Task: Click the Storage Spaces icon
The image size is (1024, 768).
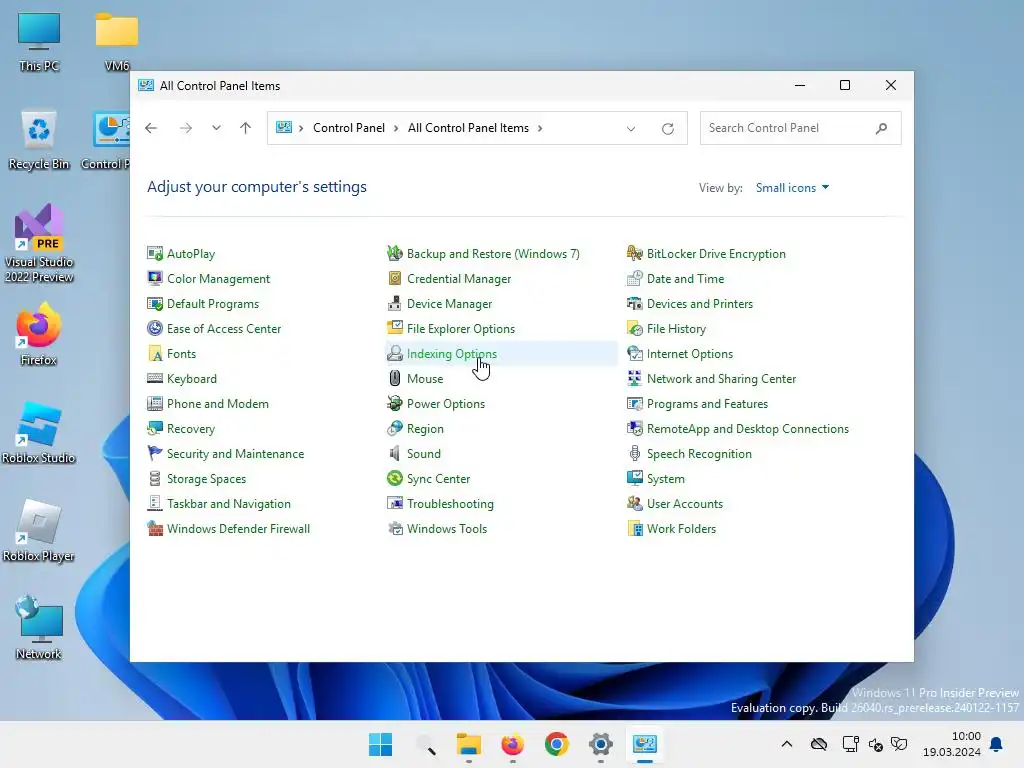Action: pos(155,479)
